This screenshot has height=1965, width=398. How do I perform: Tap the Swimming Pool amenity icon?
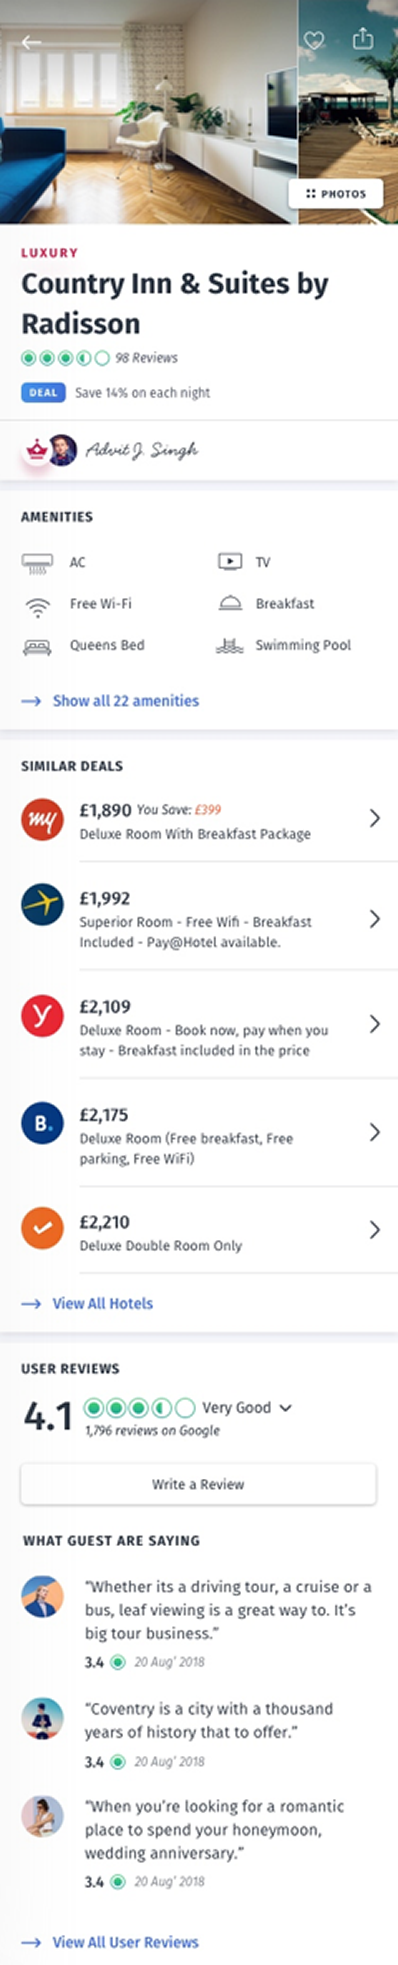[x=230, y=645]
